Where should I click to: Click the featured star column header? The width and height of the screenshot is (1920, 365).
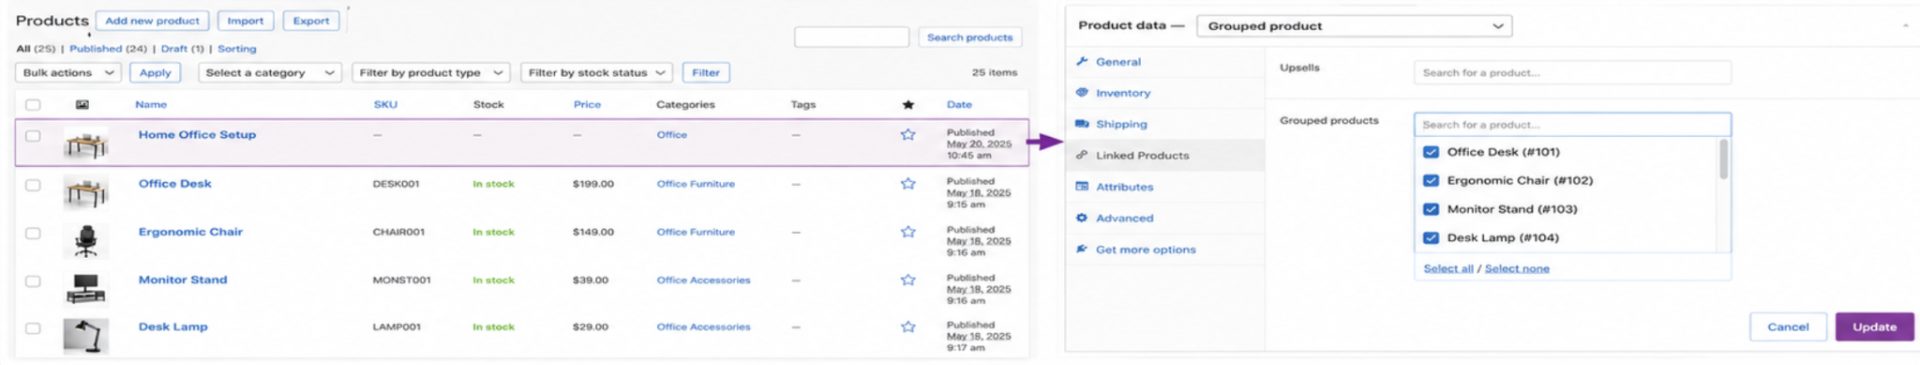click(908, 104)
